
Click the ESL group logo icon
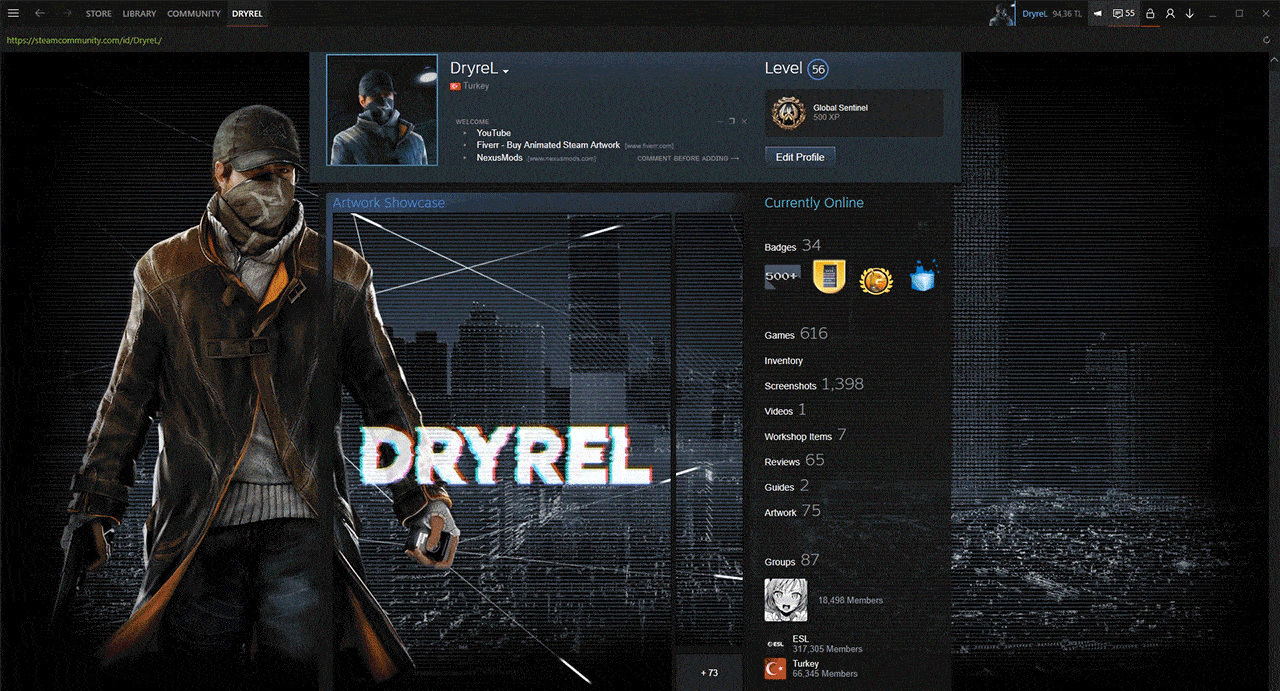[774, 643]
